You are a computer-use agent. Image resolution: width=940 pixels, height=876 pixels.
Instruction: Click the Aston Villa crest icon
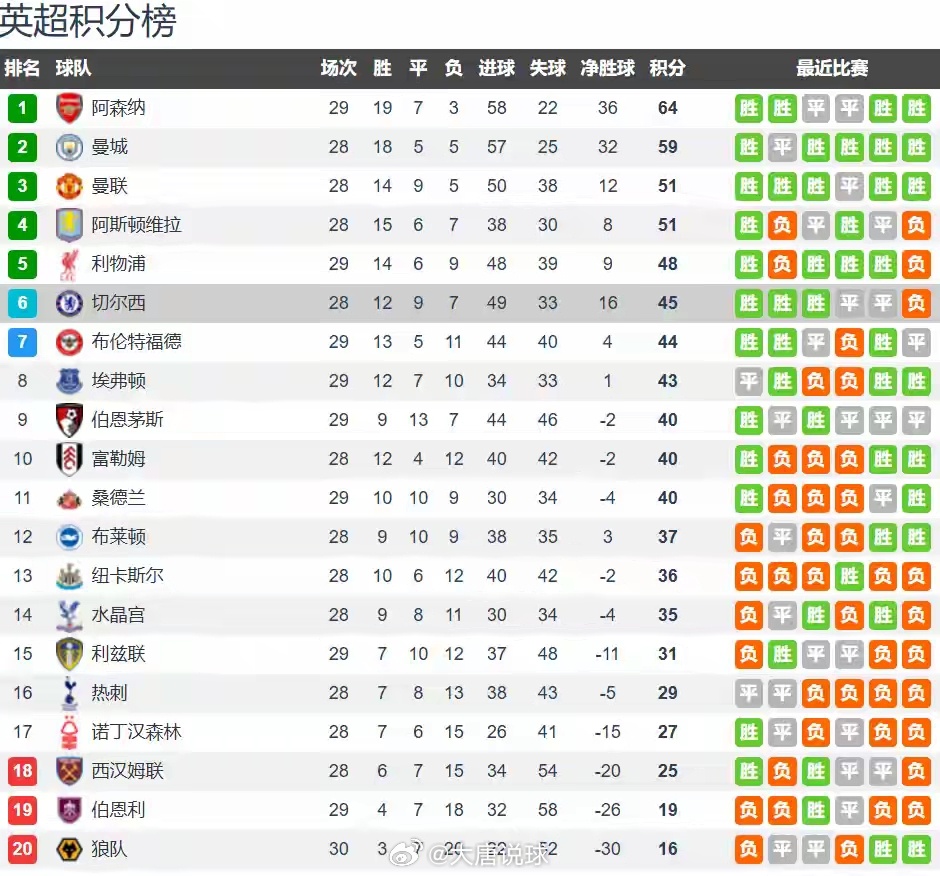[69, 225]
